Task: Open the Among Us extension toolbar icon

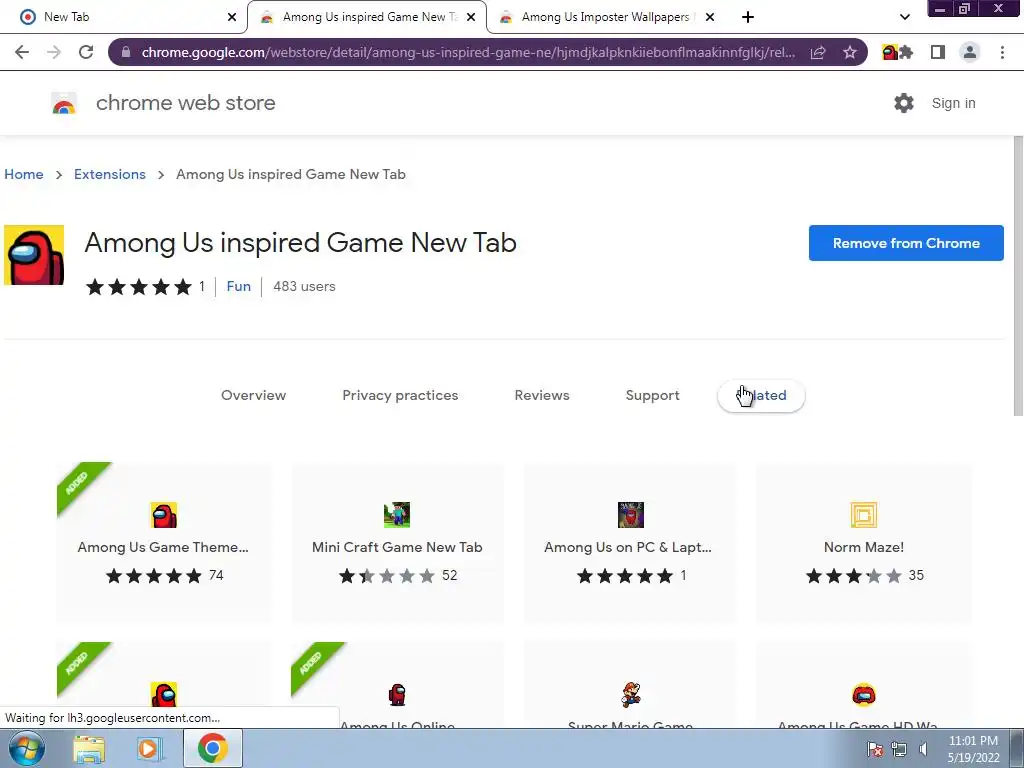Action: point(889,52)
